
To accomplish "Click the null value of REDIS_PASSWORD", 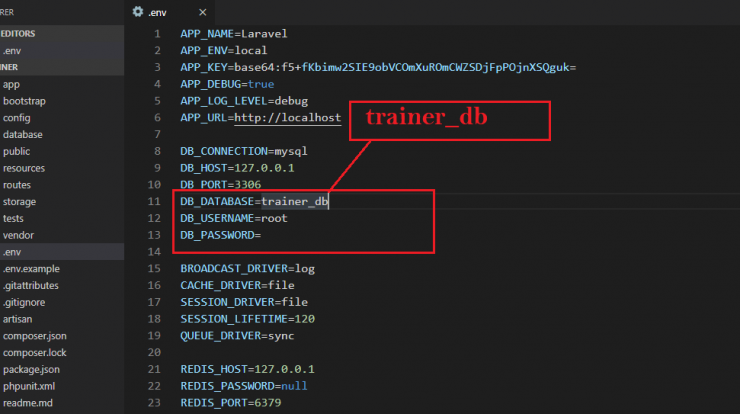I will tap(294, 386).
